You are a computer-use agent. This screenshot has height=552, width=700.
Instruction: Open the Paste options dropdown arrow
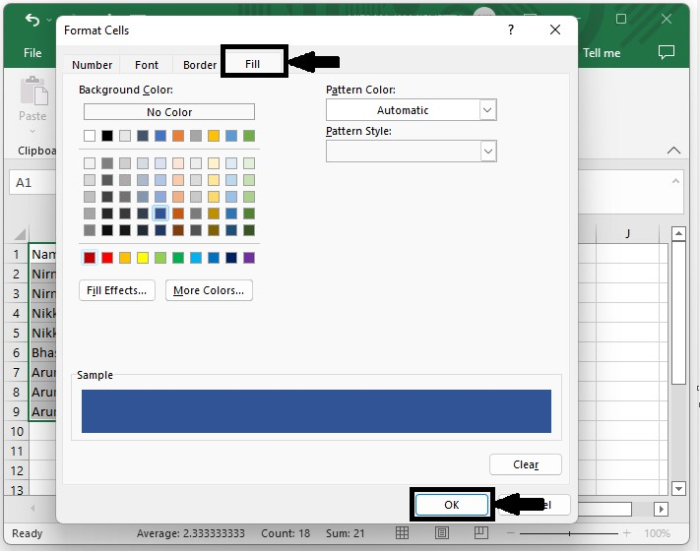coord(32,131)
